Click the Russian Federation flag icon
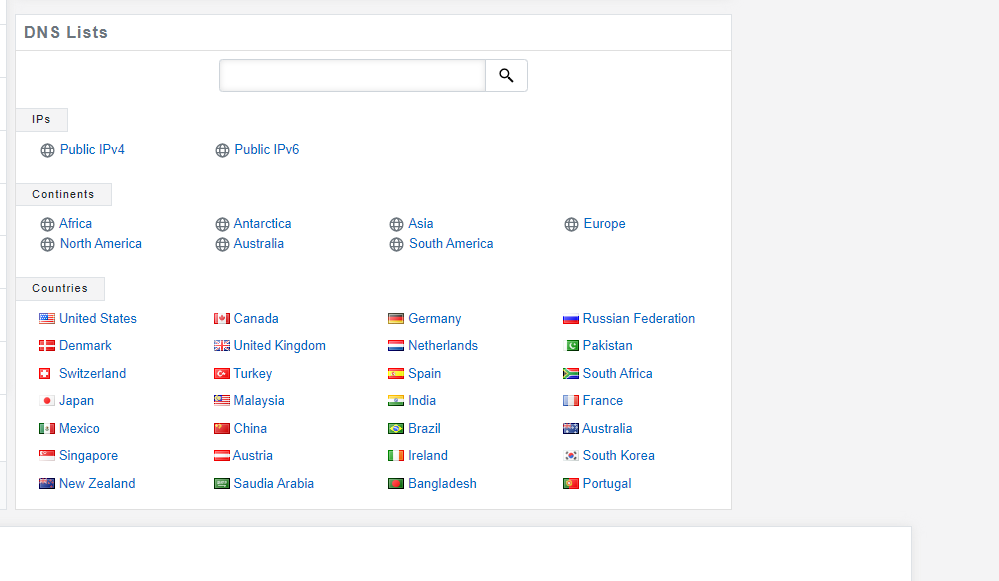 [571, 319]
